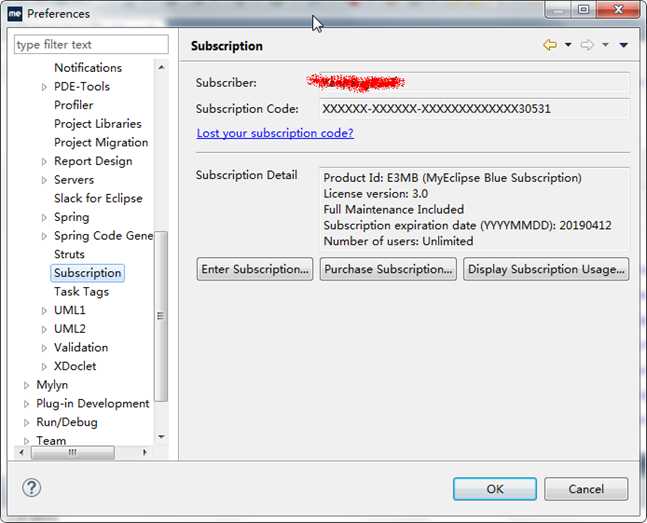Expand the Plug-in Development node
Viewport: 647px width, 523px height.
(26, 404)
